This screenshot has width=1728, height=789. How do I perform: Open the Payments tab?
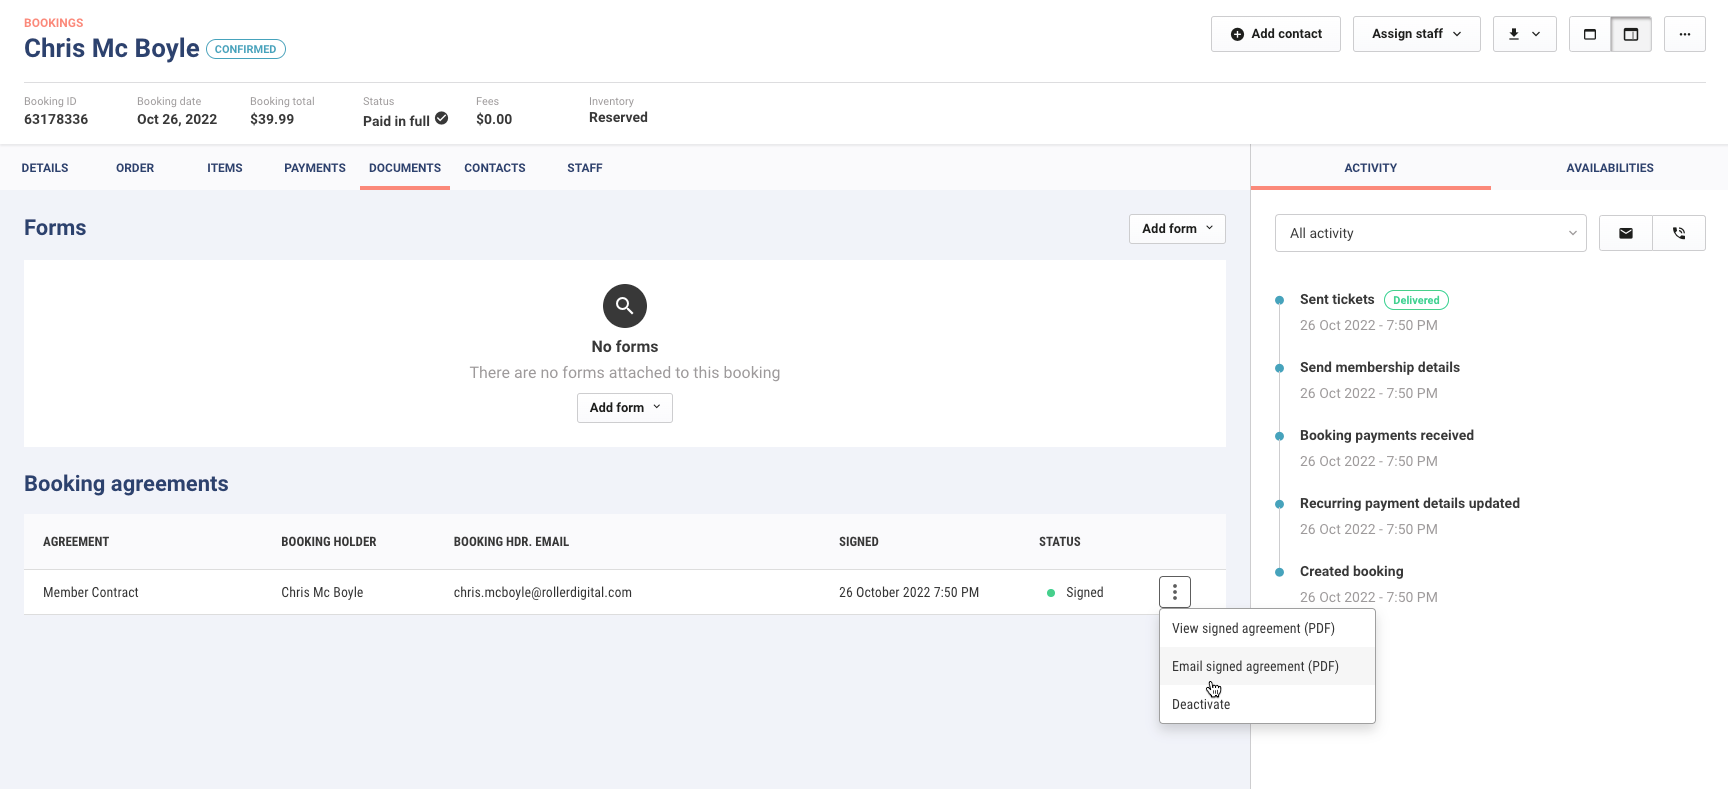click(314, 168)
